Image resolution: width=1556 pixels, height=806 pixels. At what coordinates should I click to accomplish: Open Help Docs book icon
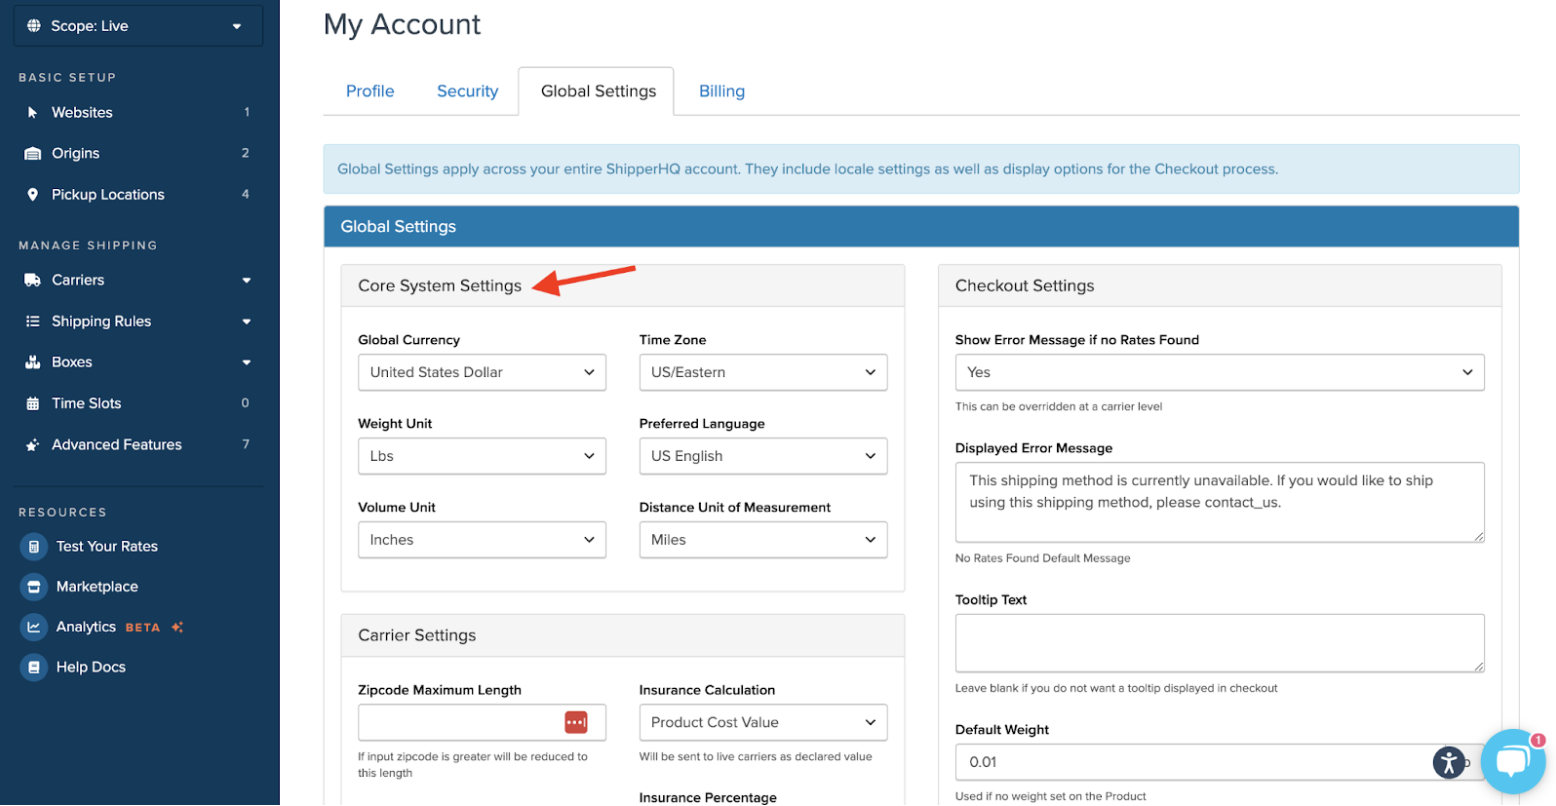tap(34, 667)
